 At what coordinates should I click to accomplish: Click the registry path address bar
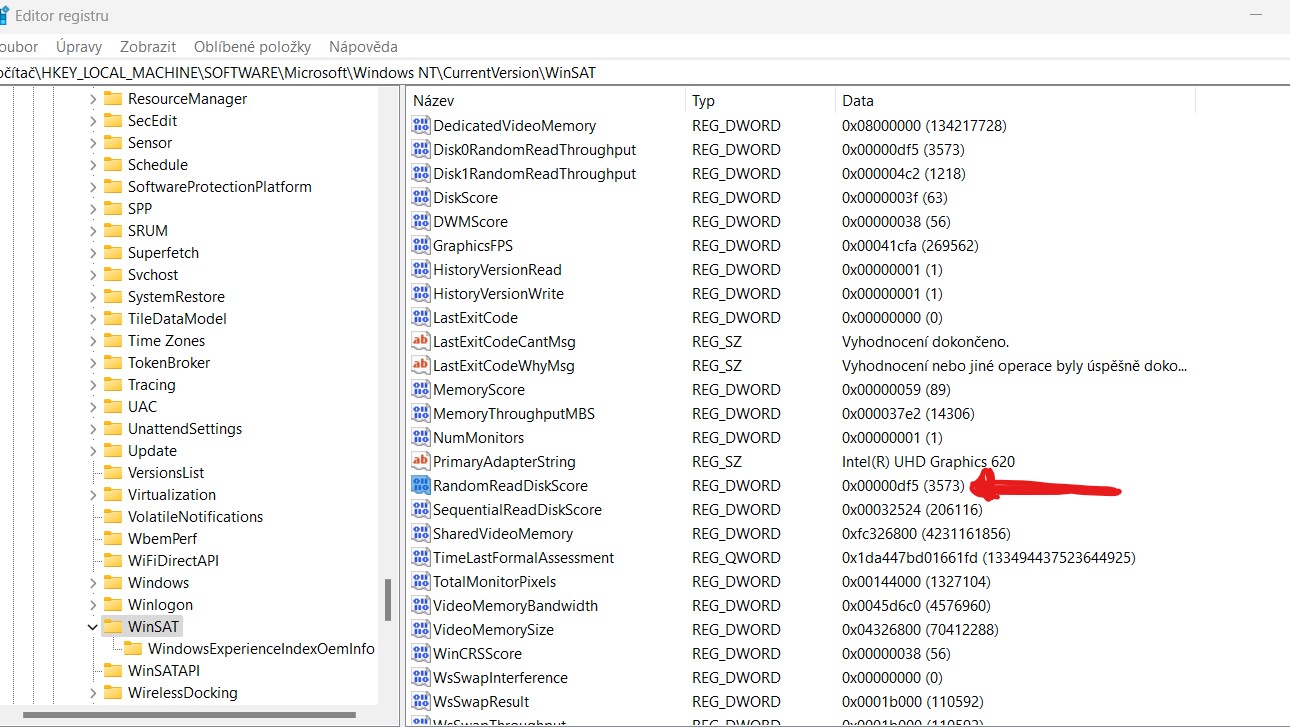pos(645,72)
